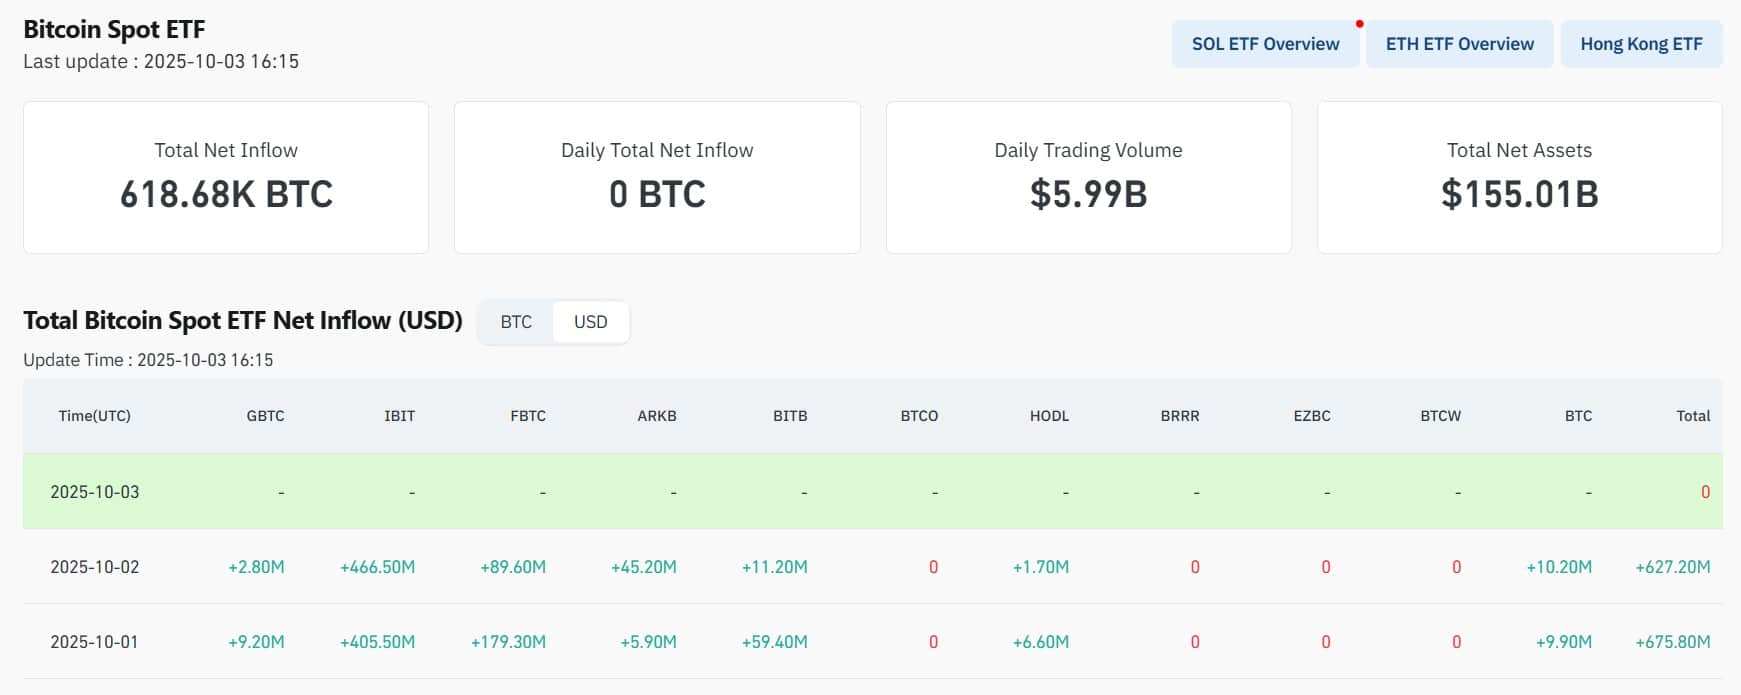
Task: Click the +1.70M HODL value
Action: 1041,567
